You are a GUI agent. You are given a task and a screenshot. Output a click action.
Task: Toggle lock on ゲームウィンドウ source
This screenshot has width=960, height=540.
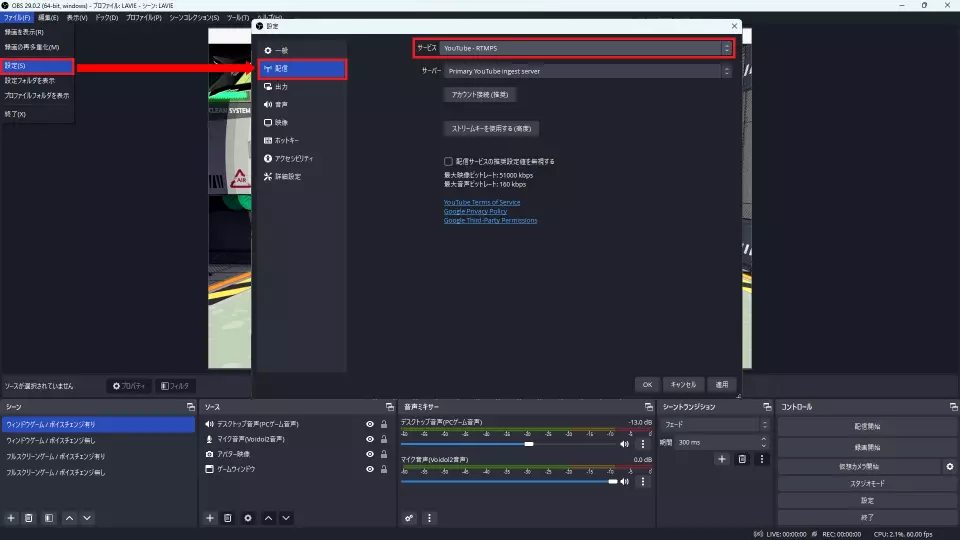(x=384, y=469)
